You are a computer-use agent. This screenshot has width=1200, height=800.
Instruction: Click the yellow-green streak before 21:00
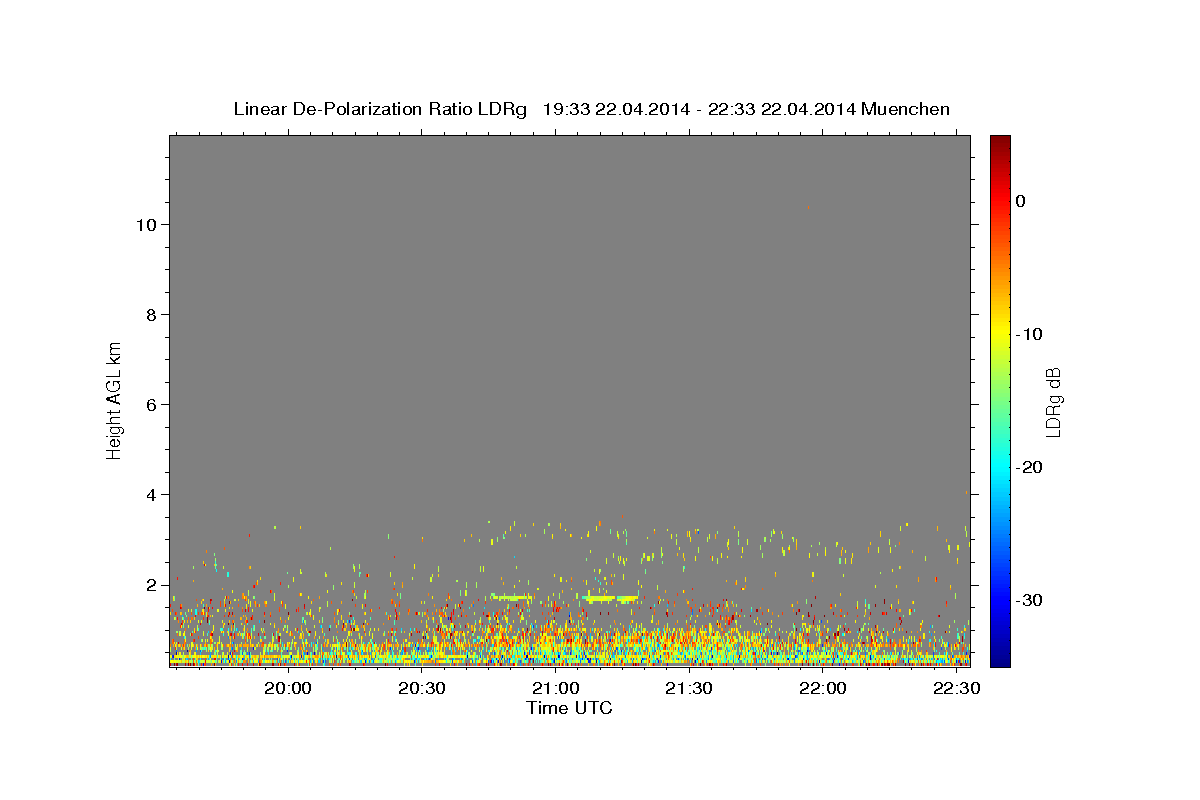512,597
